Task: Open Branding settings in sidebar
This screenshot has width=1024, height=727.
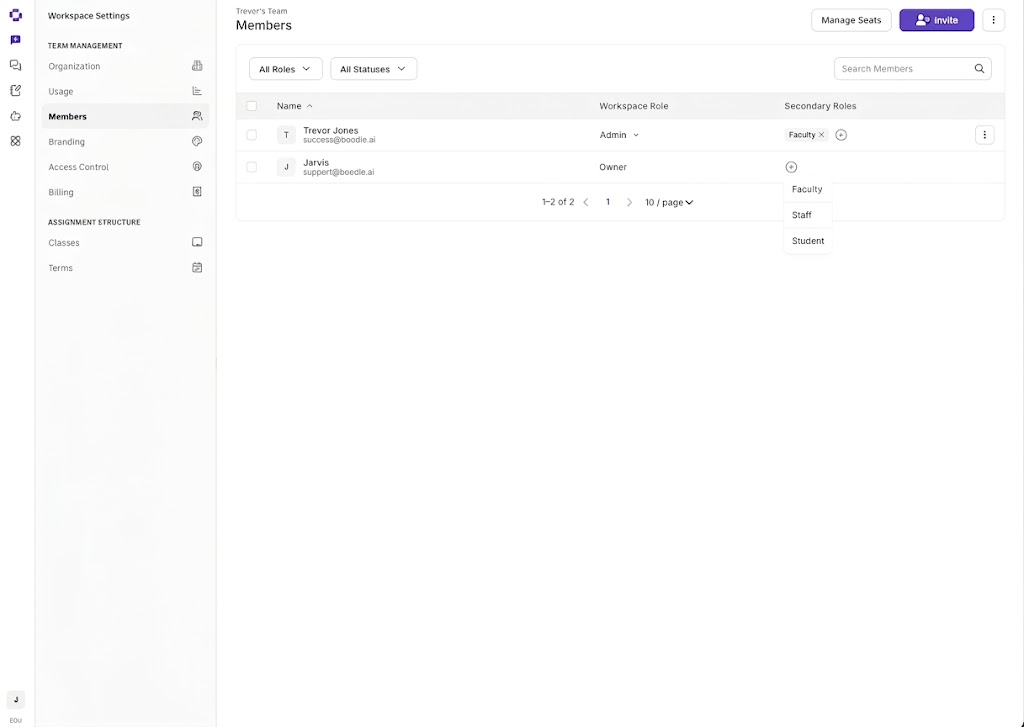Action: [x=125, y=142]
